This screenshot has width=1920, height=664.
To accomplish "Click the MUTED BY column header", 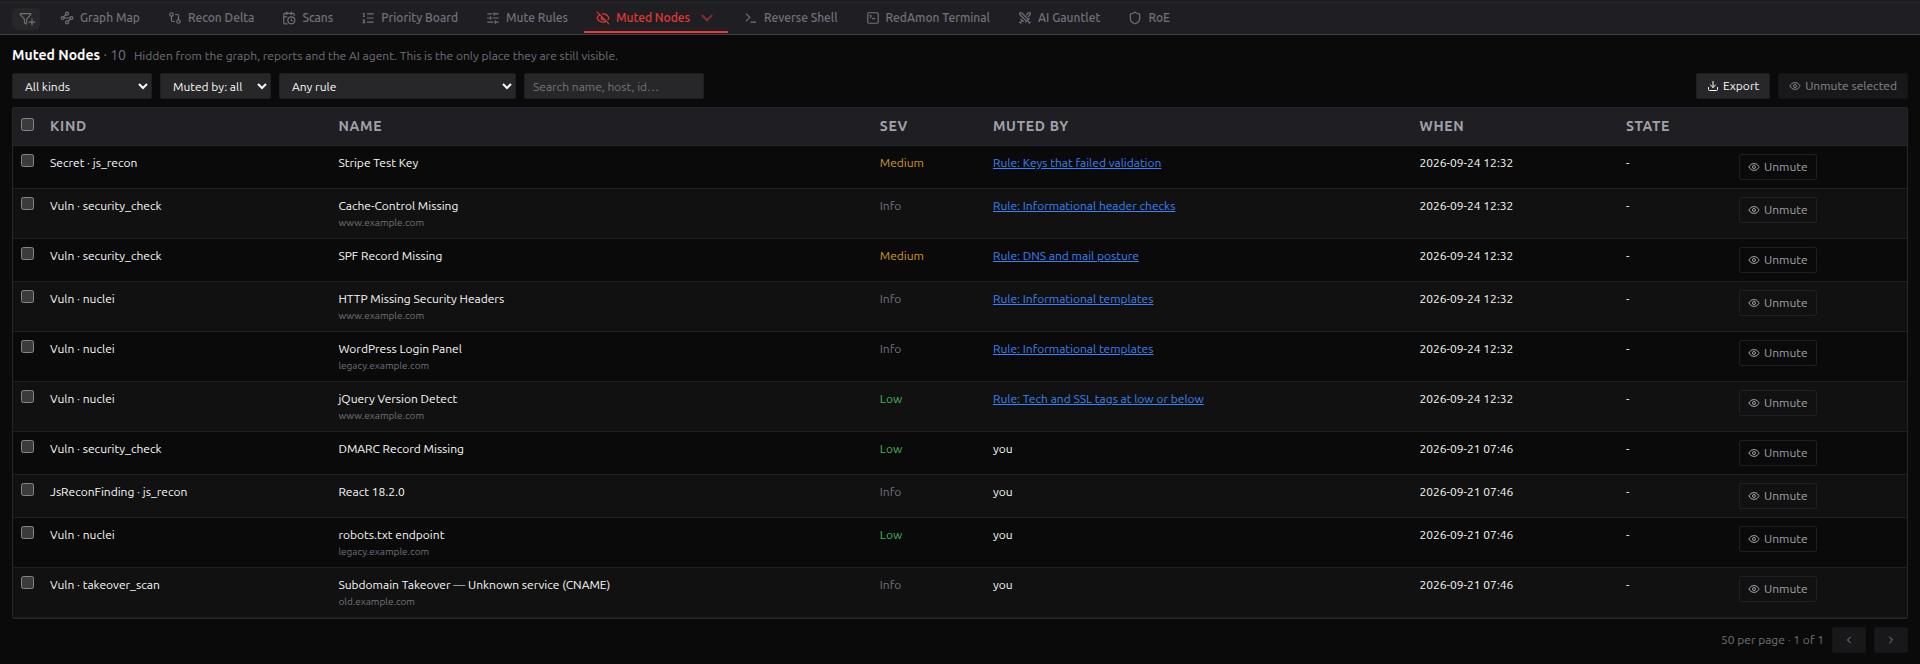I will click(1030, 126).
